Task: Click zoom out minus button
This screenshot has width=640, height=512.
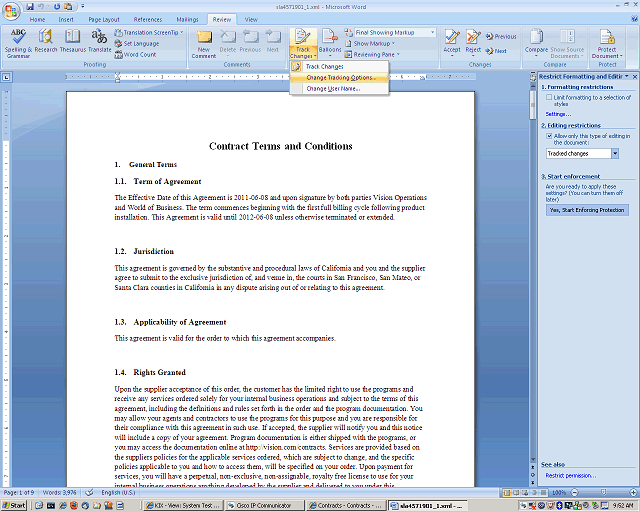Action: (574, 492)
